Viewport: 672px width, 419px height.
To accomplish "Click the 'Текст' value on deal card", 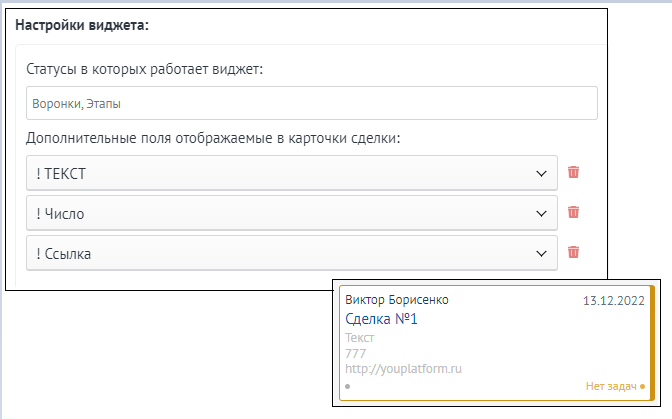I will coord(359,338).
